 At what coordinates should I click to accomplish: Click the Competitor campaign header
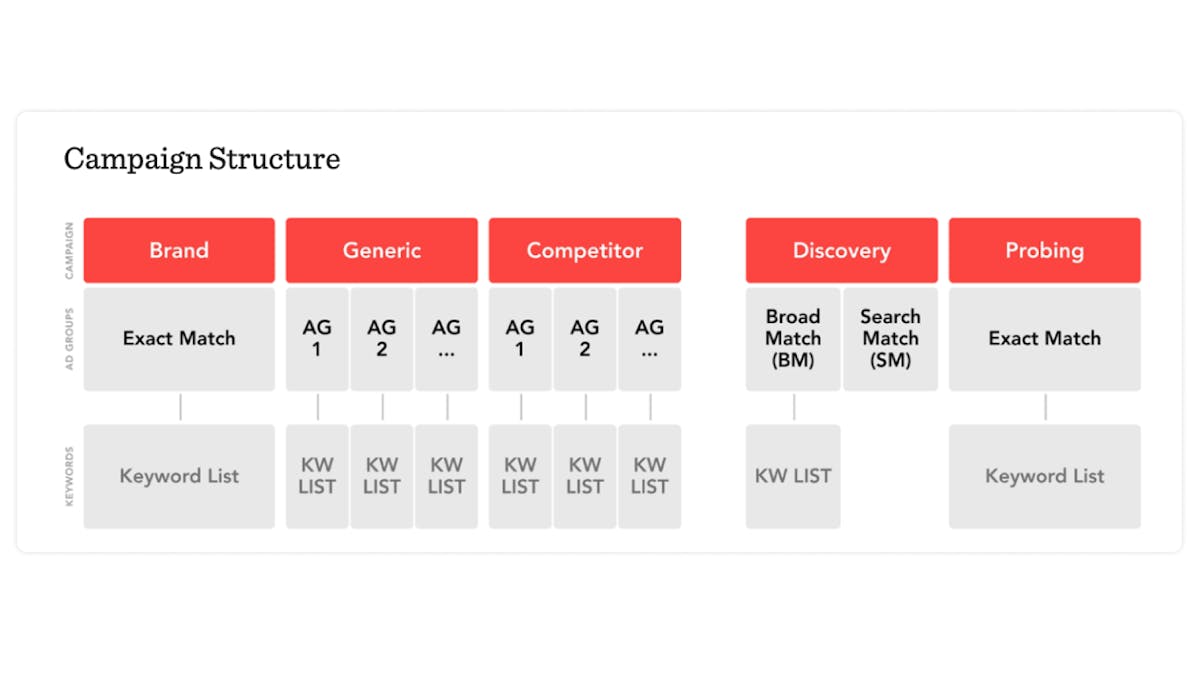[585, 250]
